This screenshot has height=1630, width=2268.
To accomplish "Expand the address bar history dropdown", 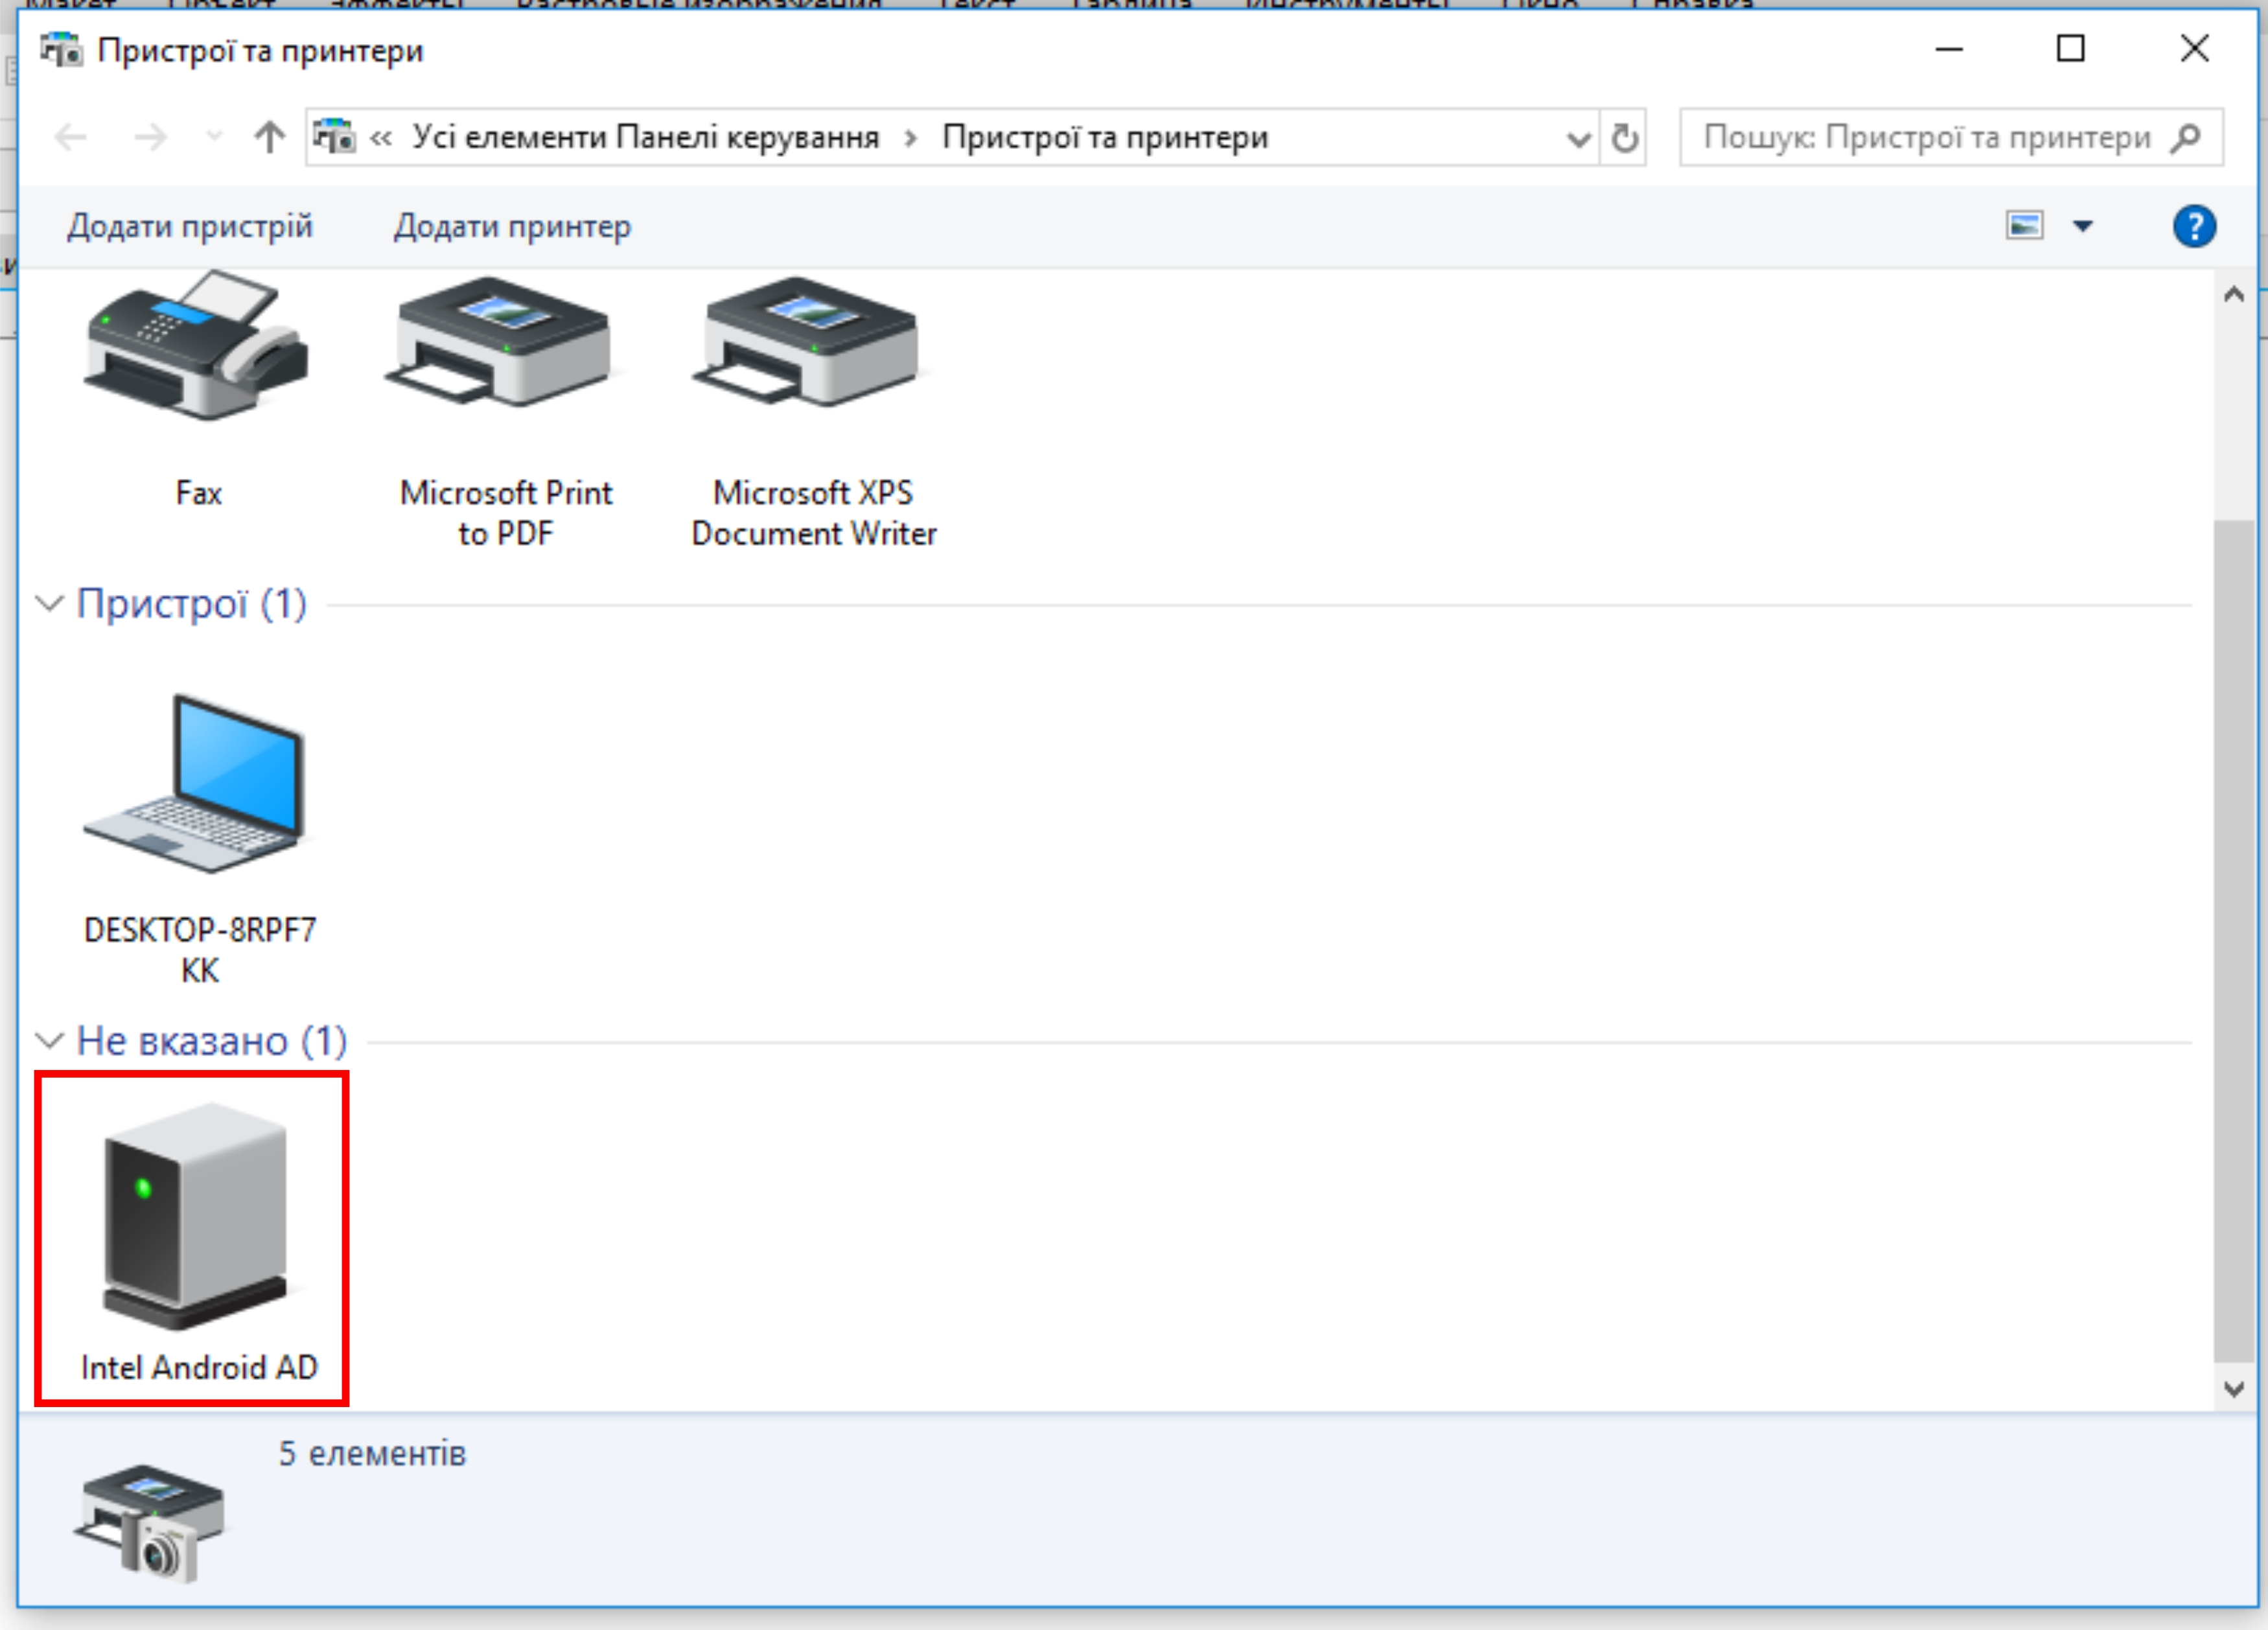I will tap(1578, 138).
